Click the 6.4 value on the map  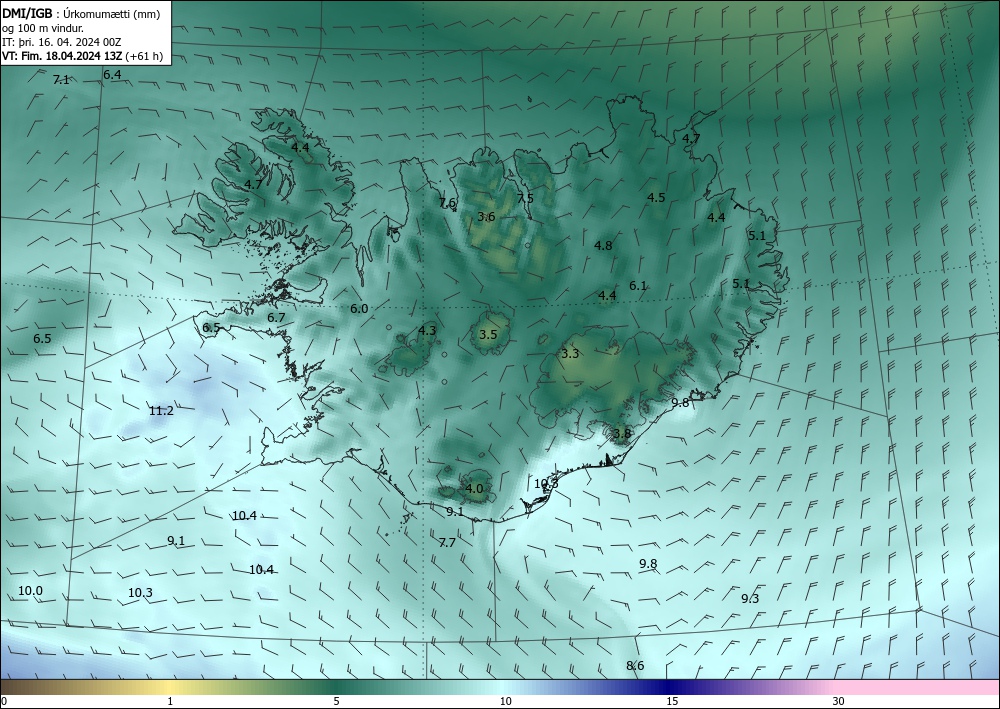(x=112, y=75)
